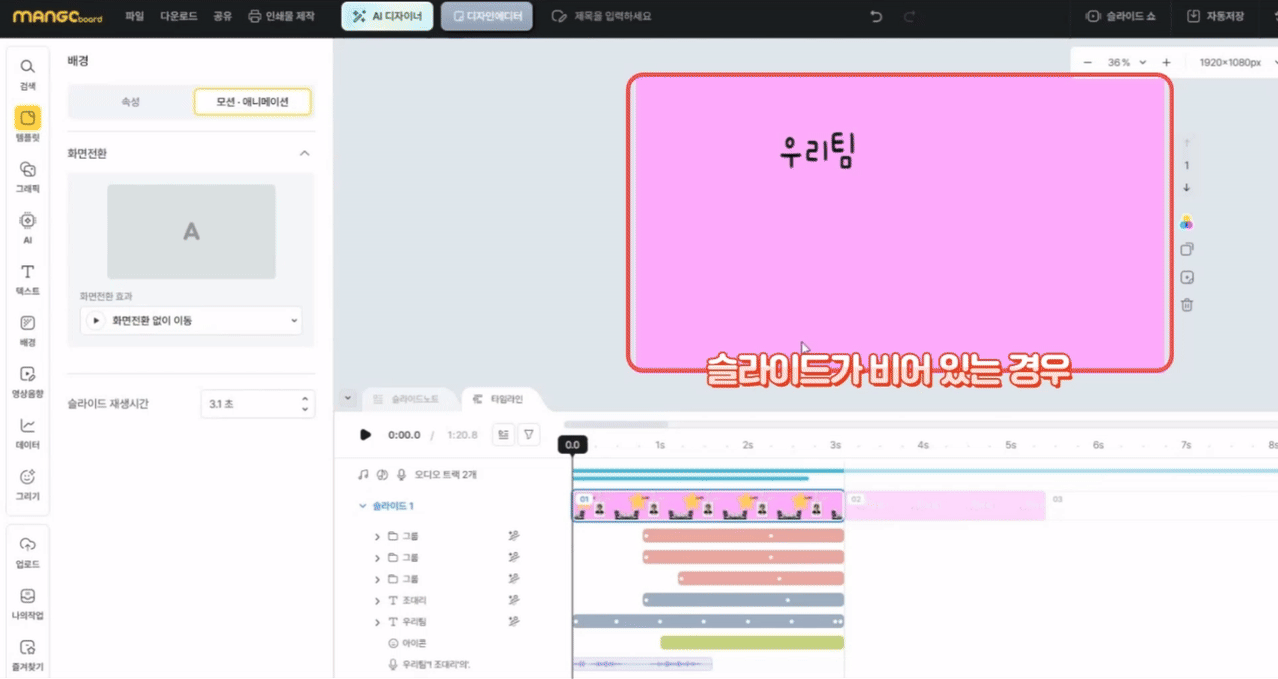
Task: Expand the 조대리 text layer row
Action: [x=377, y=601]
